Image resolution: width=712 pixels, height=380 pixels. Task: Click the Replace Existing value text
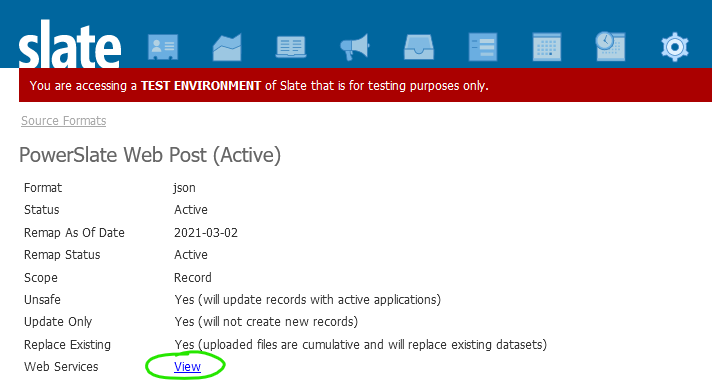(x=361, y=345)
